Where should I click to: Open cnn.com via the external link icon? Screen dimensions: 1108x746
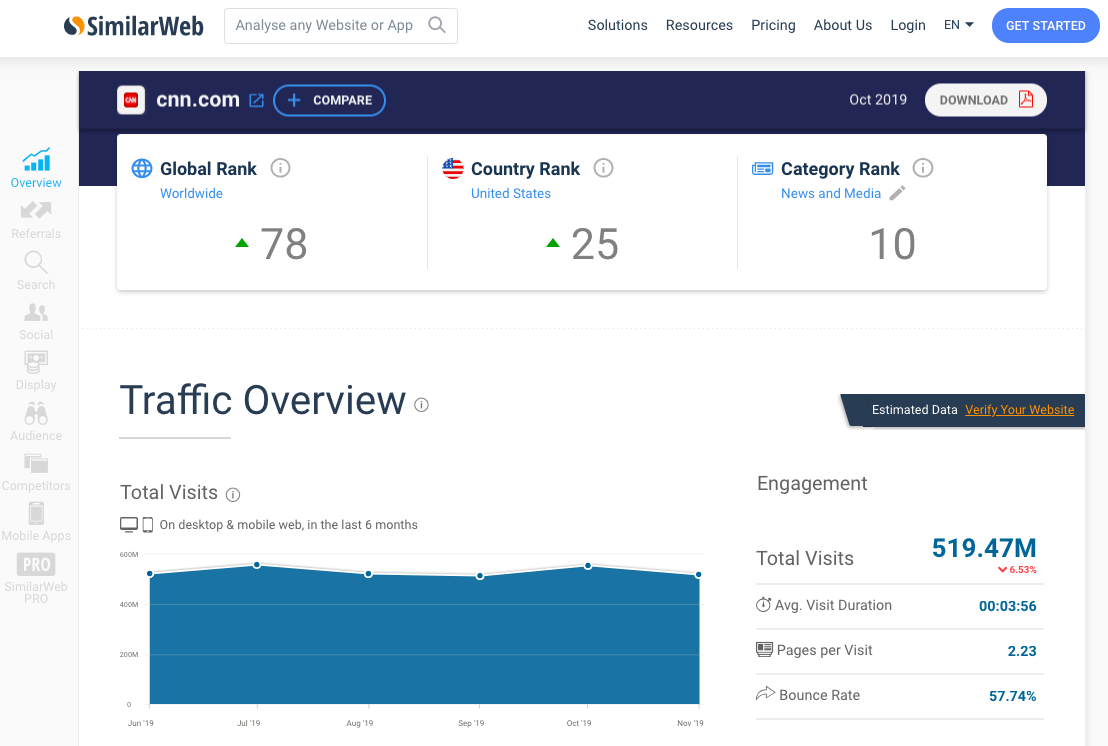pos(257,100)
